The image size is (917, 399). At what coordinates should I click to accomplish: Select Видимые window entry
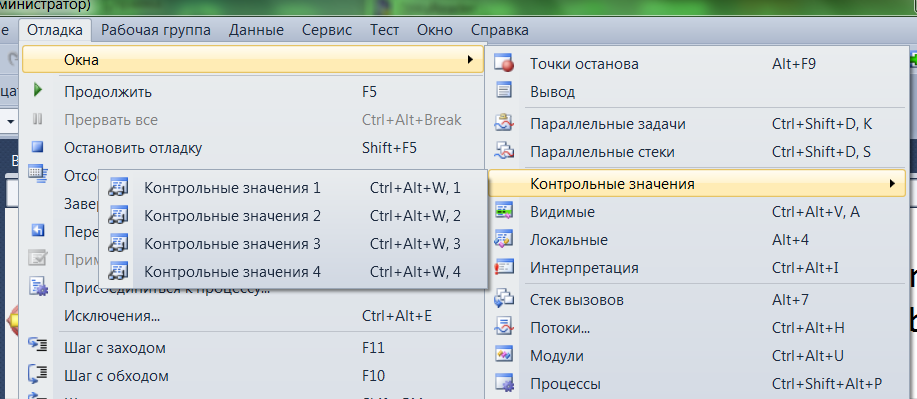(697, 212)
